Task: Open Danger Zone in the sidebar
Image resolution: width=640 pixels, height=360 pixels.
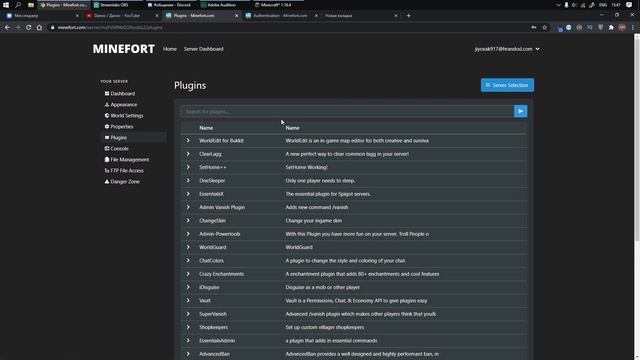Action: pos(122,182)
